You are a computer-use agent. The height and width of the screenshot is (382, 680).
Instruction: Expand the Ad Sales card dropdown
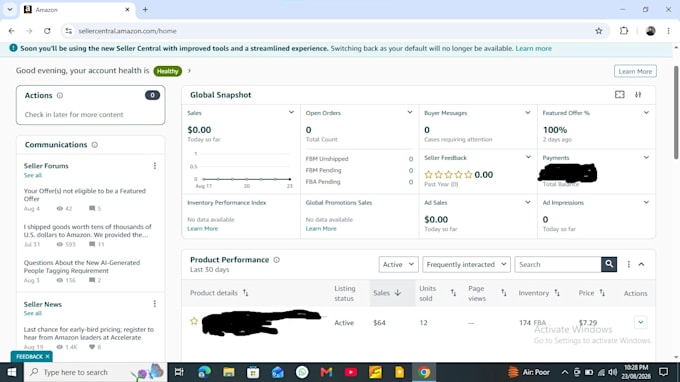[527, 202]
